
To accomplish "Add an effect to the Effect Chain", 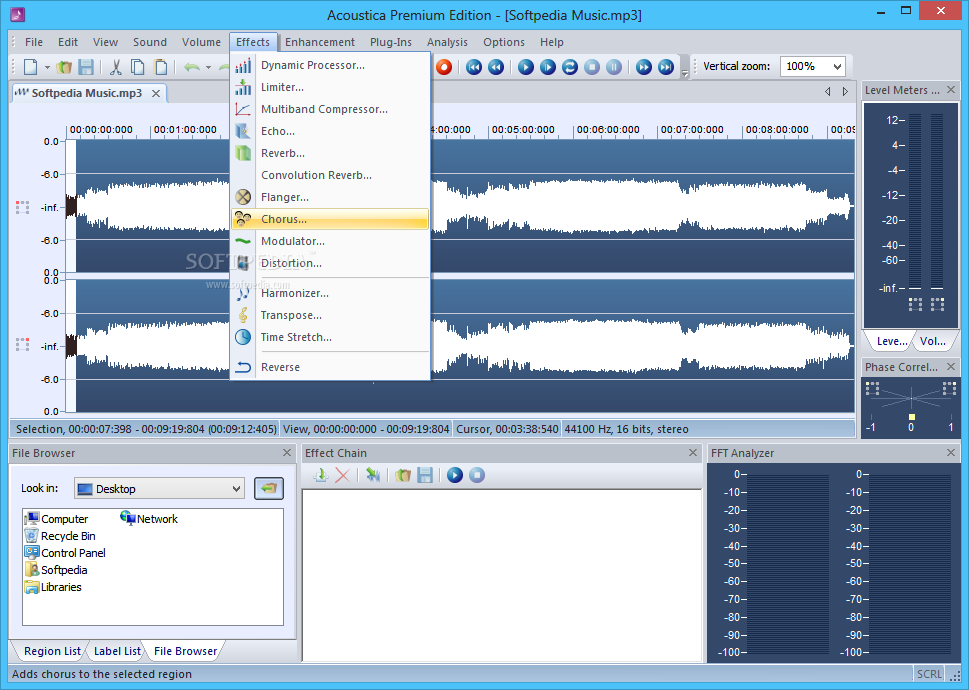I will tap(321, 475).
